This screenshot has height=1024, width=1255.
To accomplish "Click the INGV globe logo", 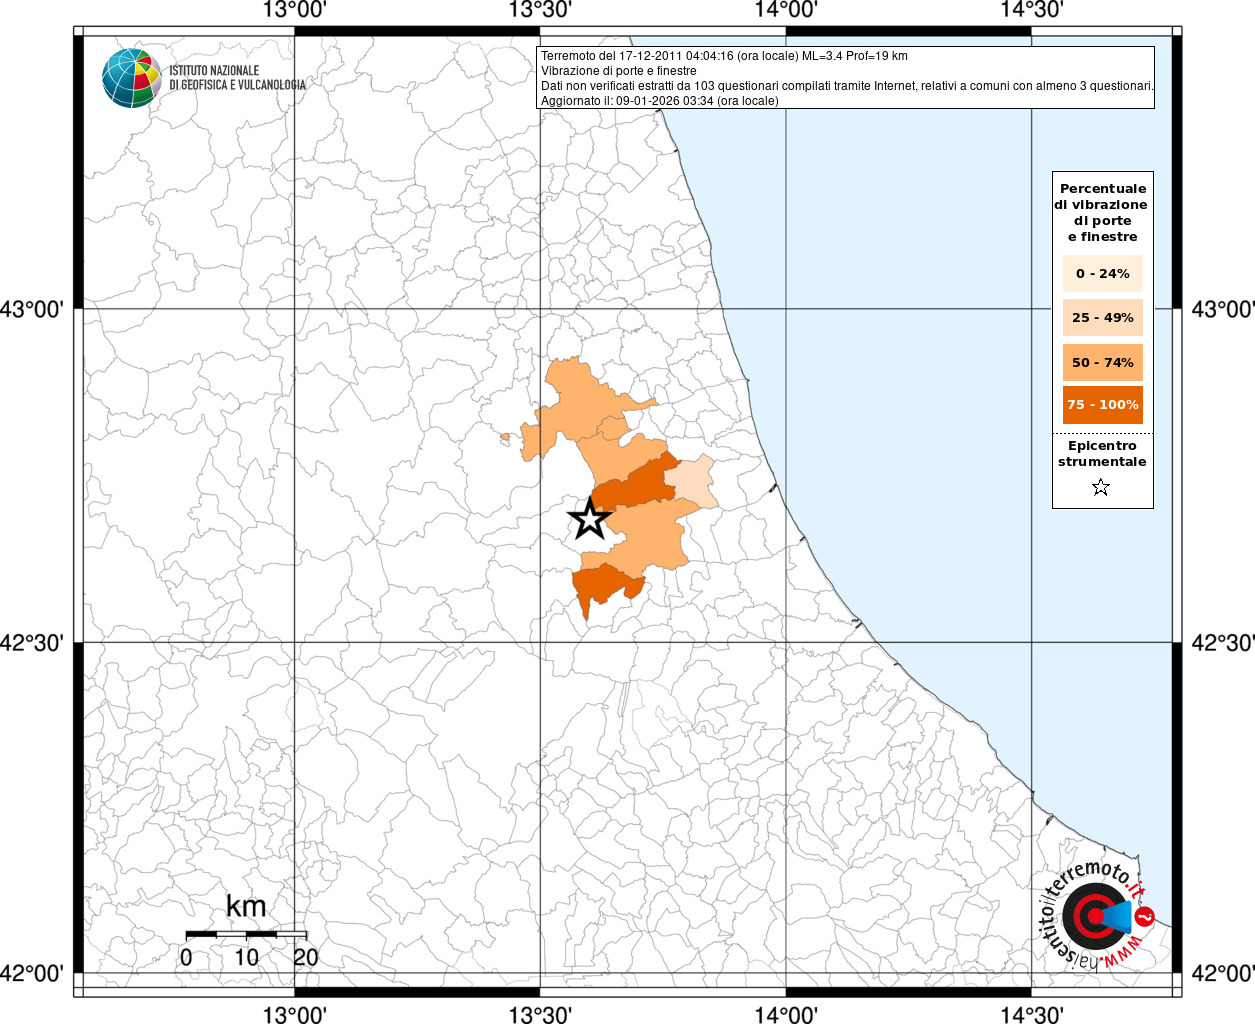I will (131, 78).
